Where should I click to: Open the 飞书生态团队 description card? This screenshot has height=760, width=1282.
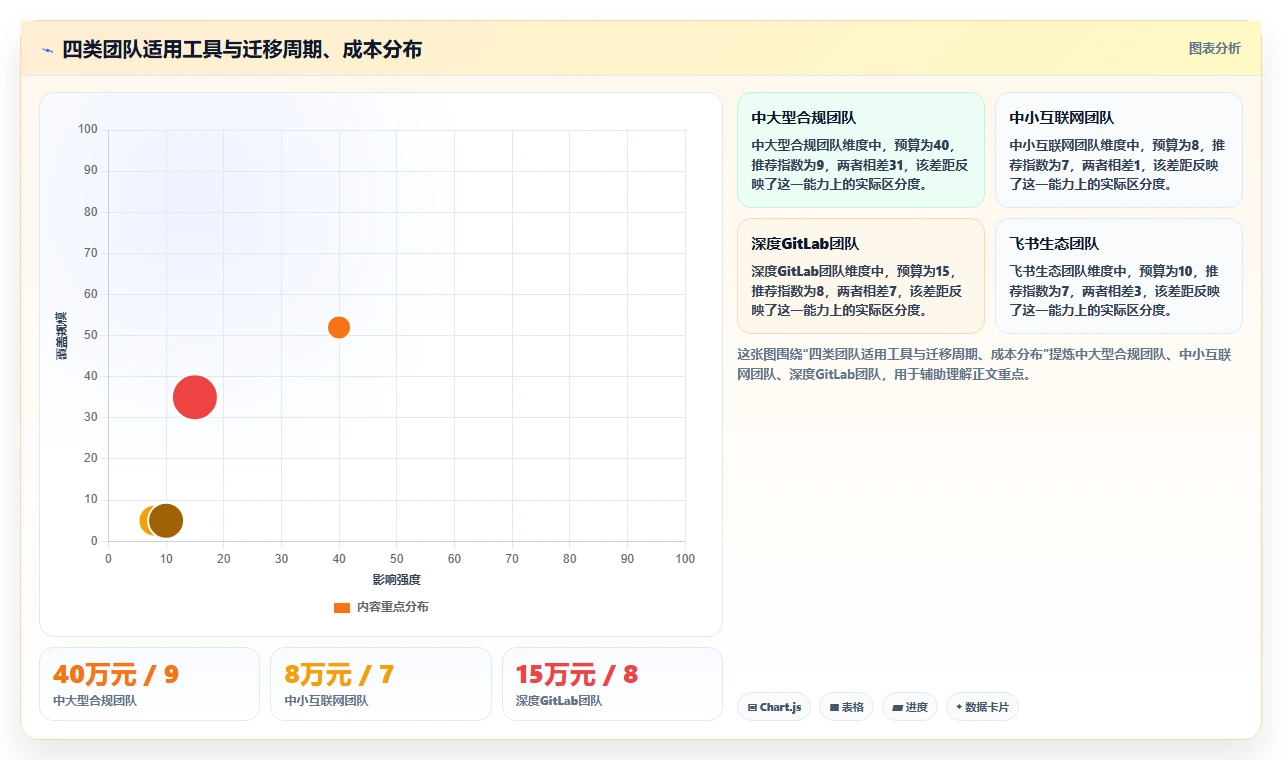pos(1119,276)
